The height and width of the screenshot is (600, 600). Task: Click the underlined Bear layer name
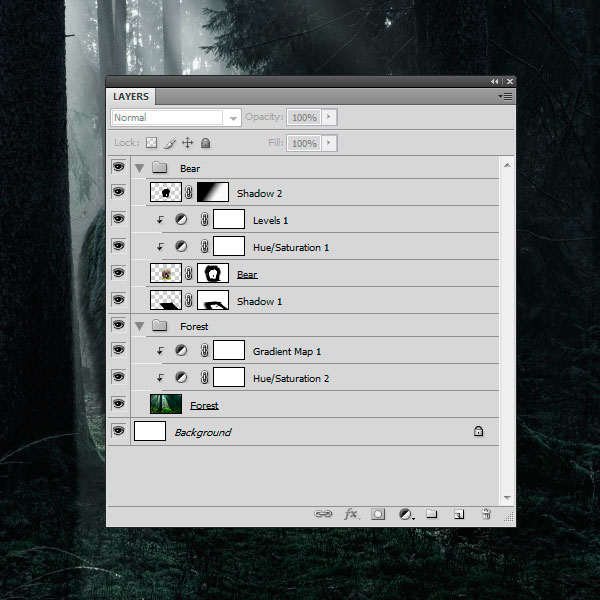tap(247, 274)
